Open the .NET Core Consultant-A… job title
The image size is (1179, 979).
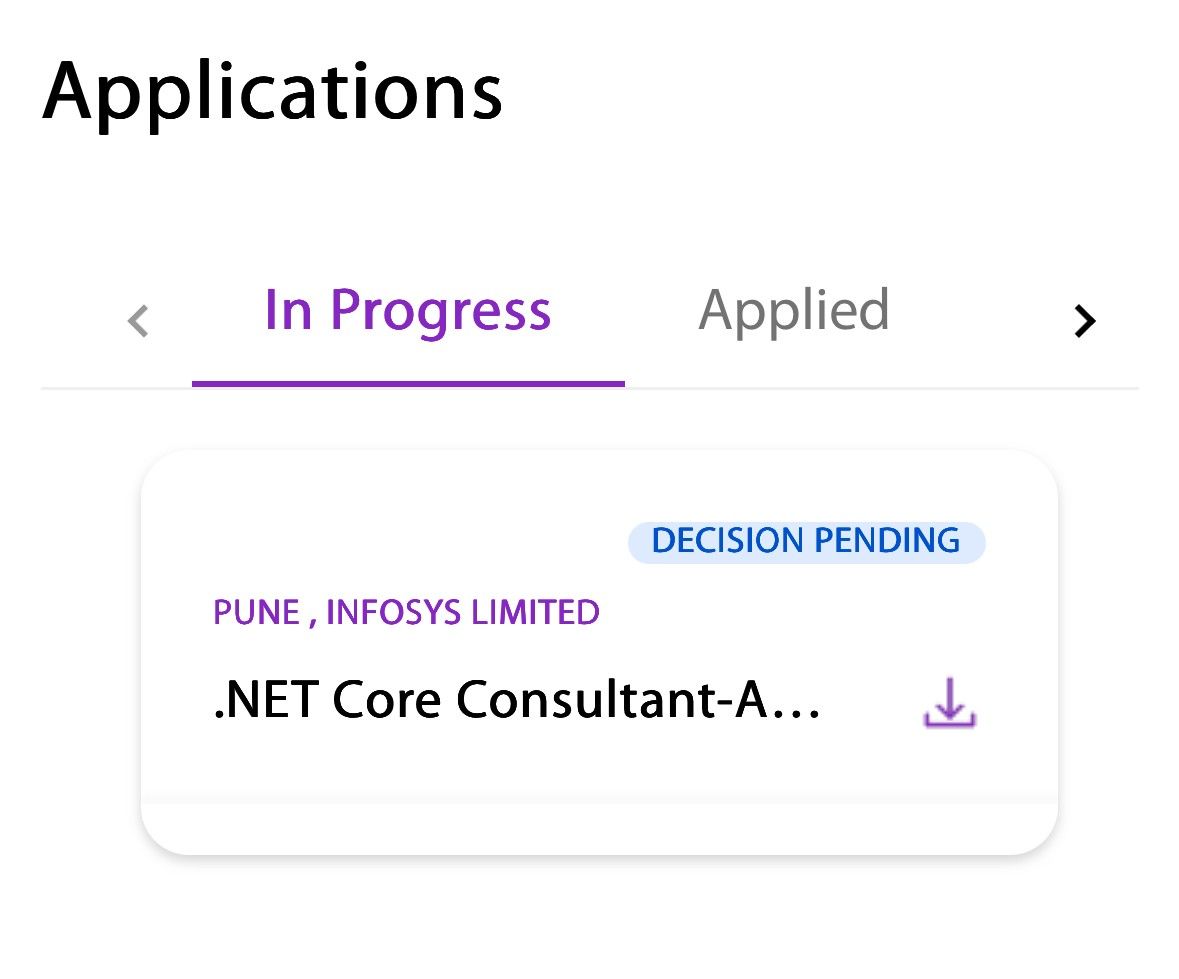(517, 700)
